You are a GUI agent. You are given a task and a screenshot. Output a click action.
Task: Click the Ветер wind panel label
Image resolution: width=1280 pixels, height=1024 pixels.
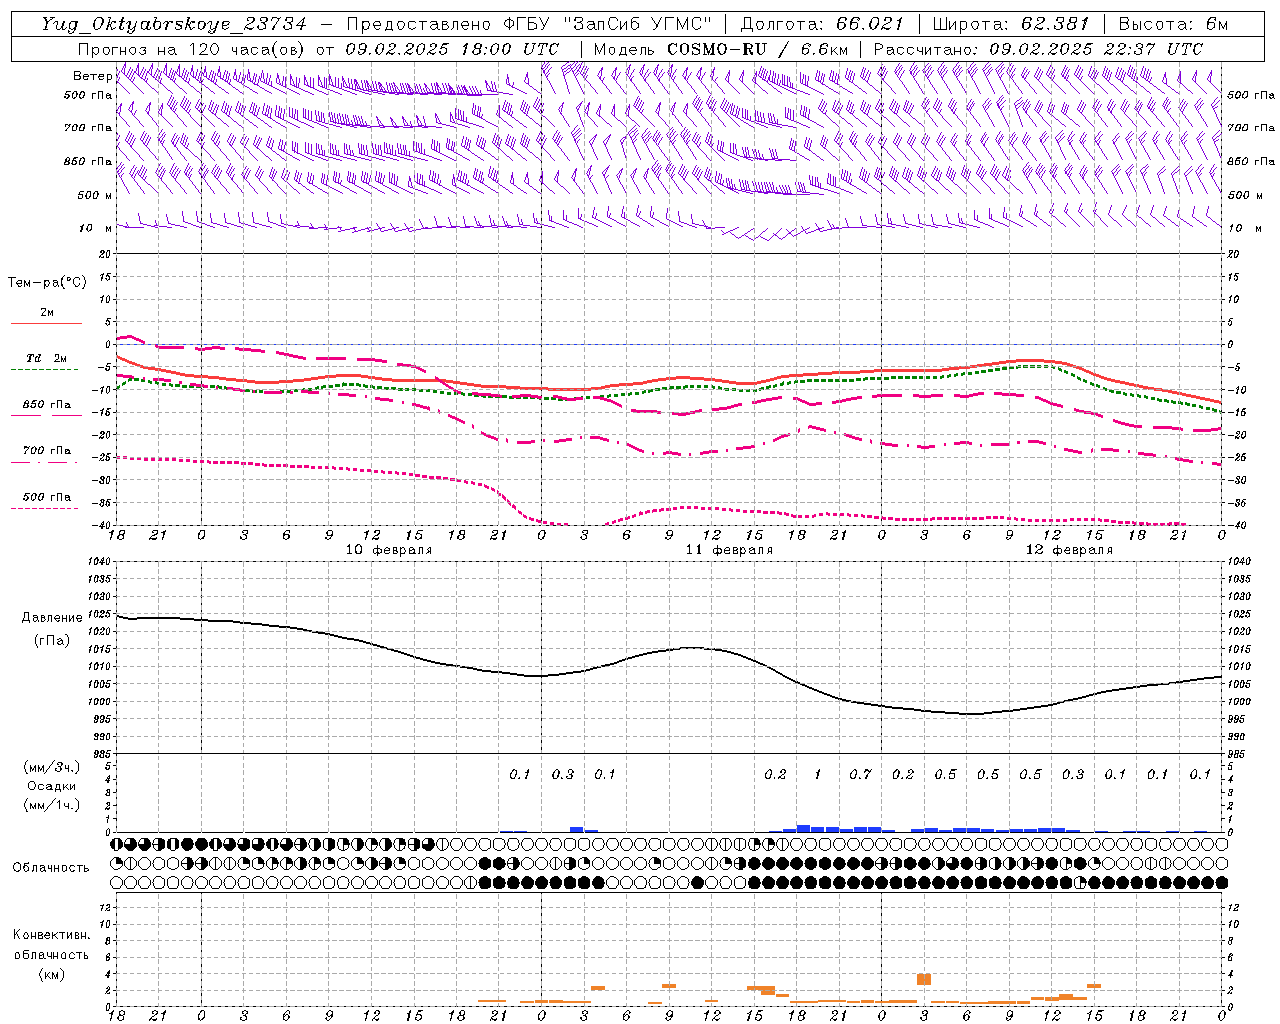click(x=92, y=76)
